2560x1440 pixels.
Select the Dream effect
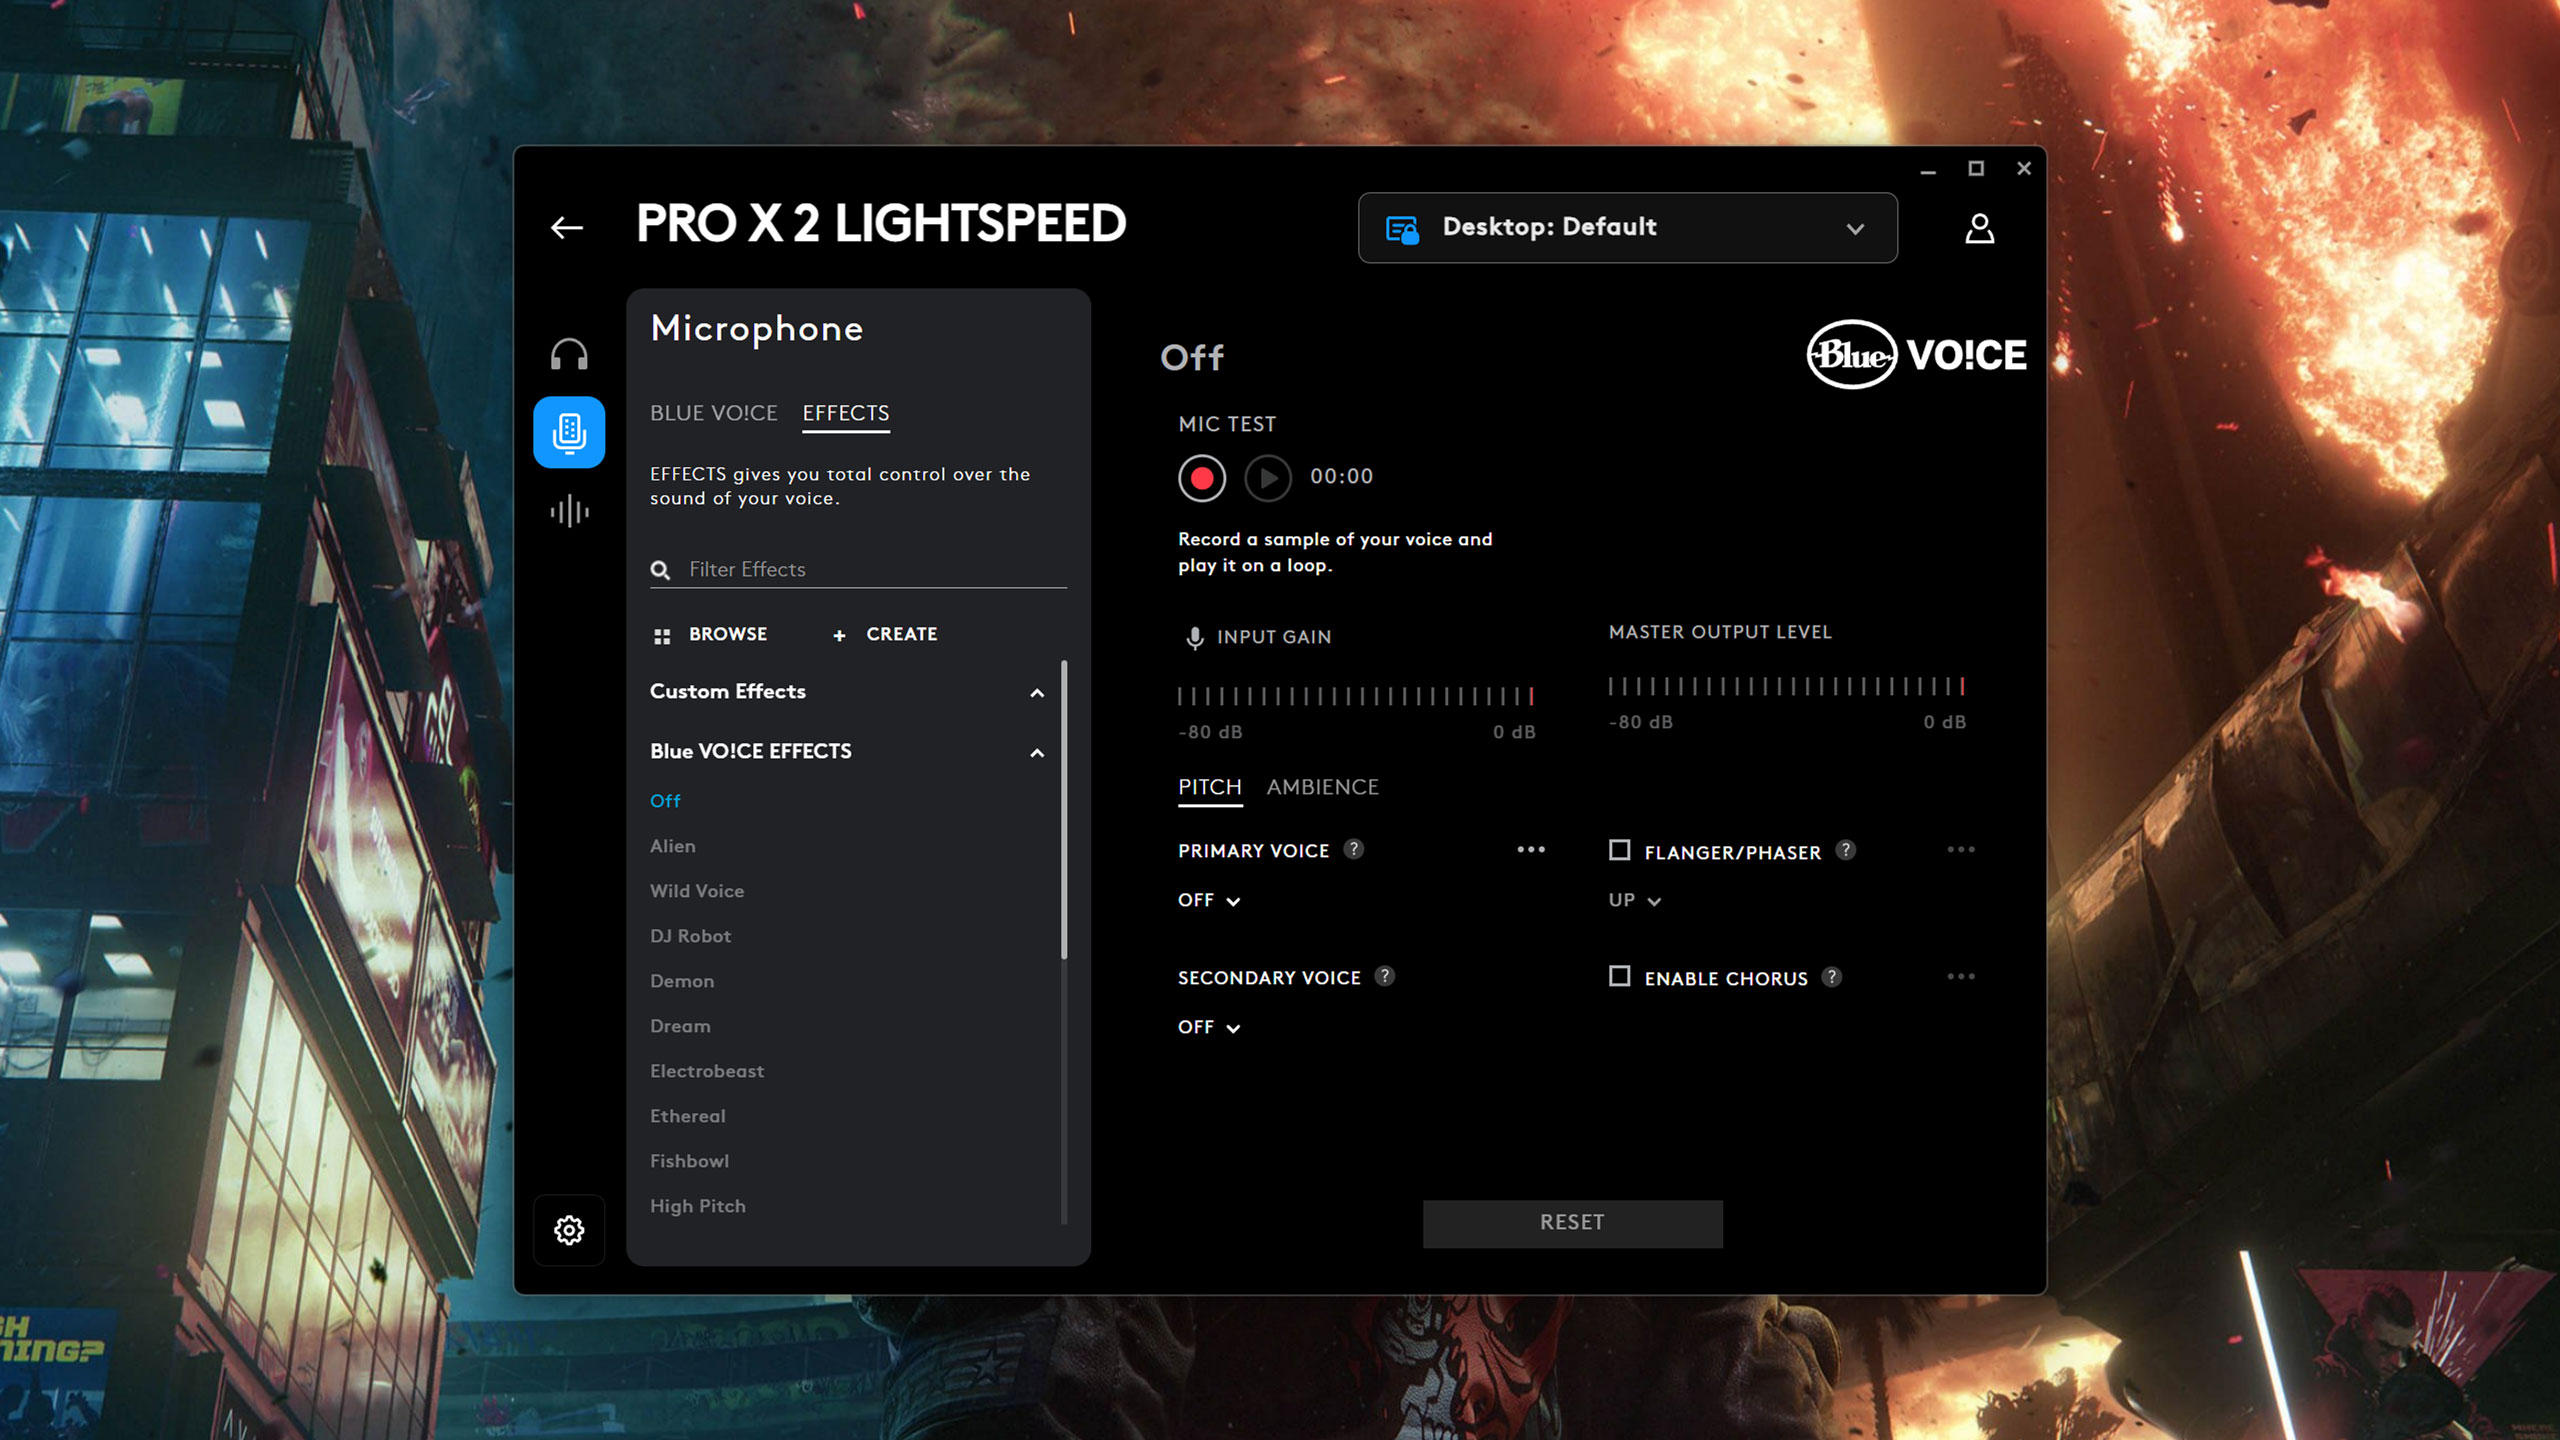(x=680, y=1026)
